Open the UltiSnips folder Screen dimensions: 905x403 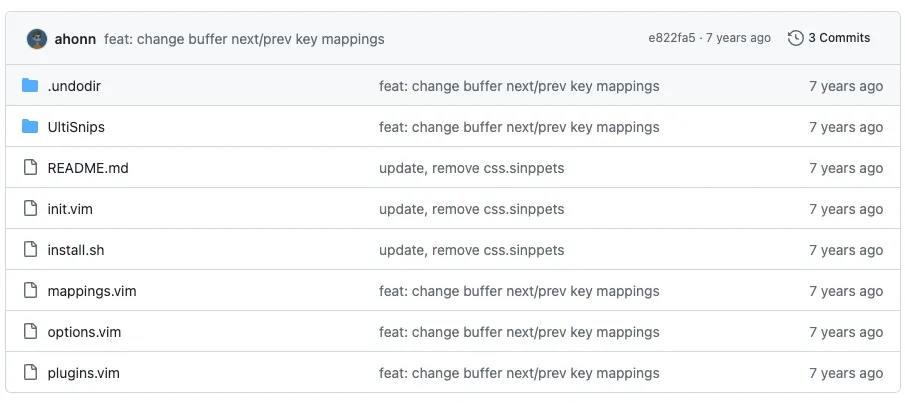tap(76, 127)
